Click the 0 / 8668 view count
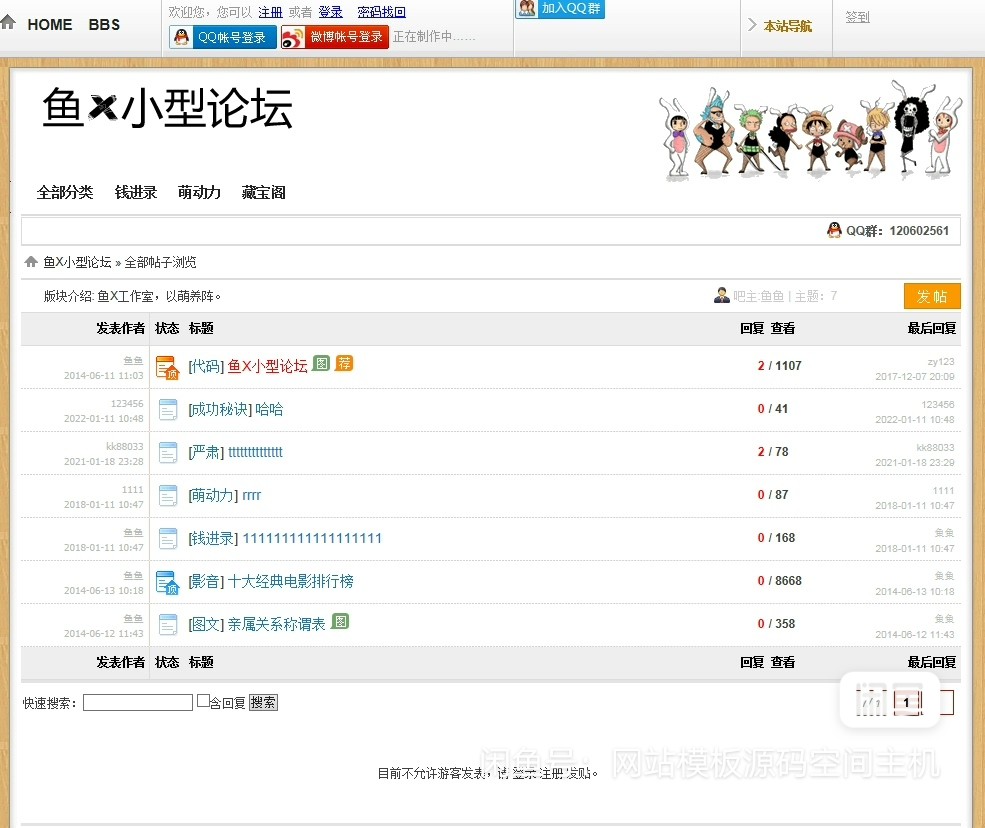Image resolution: width=985 pixels, height=828 pixels. tap(779, 580)
